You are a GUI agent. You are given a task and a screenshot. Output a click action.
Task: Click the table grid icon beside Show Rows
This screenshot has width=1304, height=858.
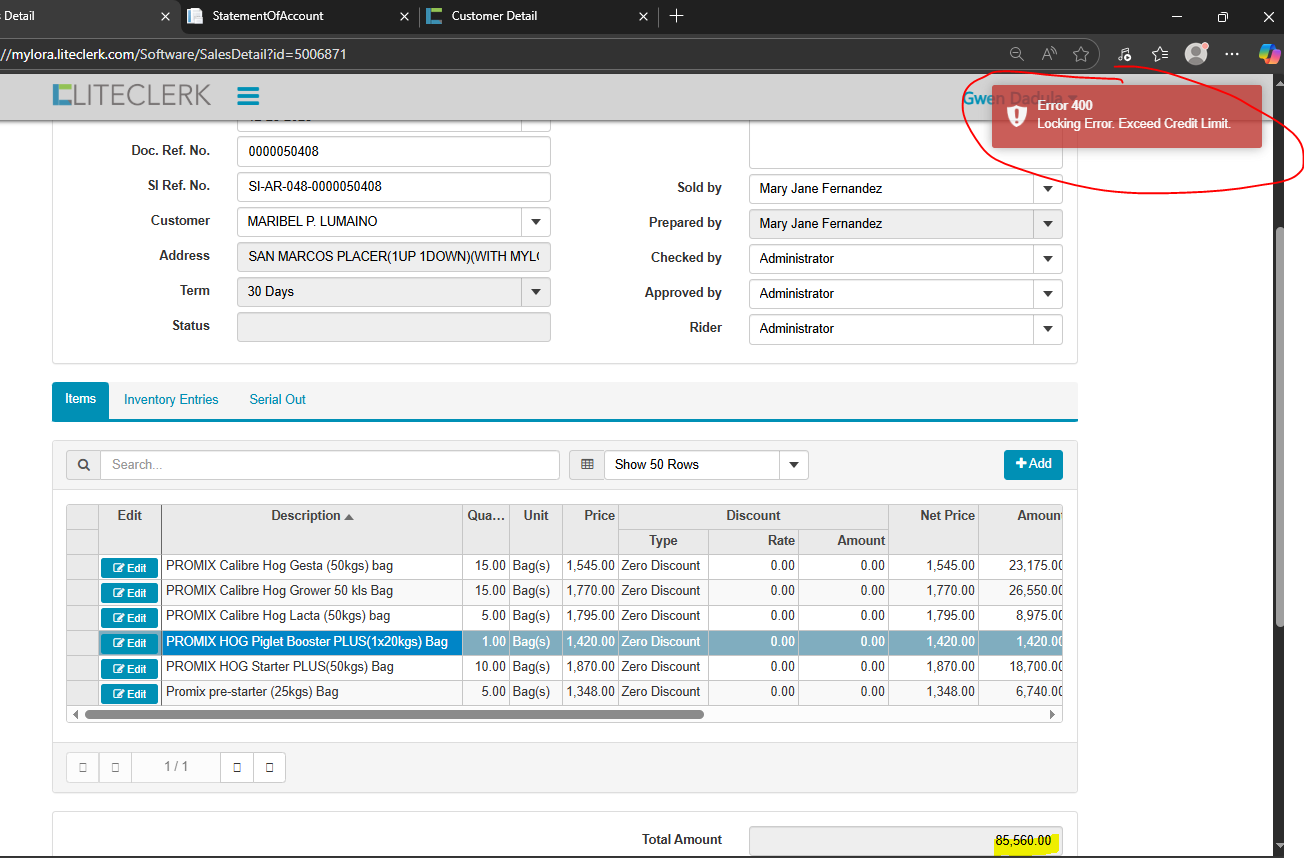(x=587, y=465)
